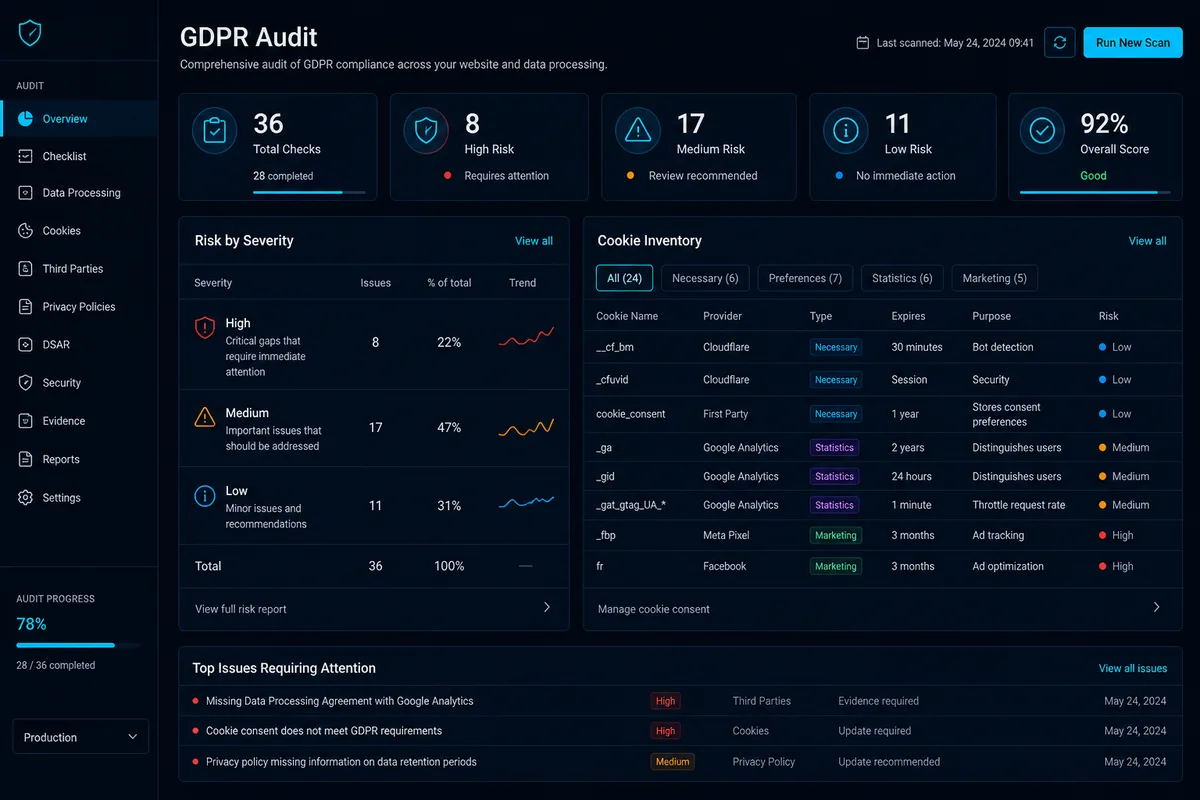Expand Manage cookie consent chevron
The height and width of the screenshot is (800, 1200).
[1157, 607]
